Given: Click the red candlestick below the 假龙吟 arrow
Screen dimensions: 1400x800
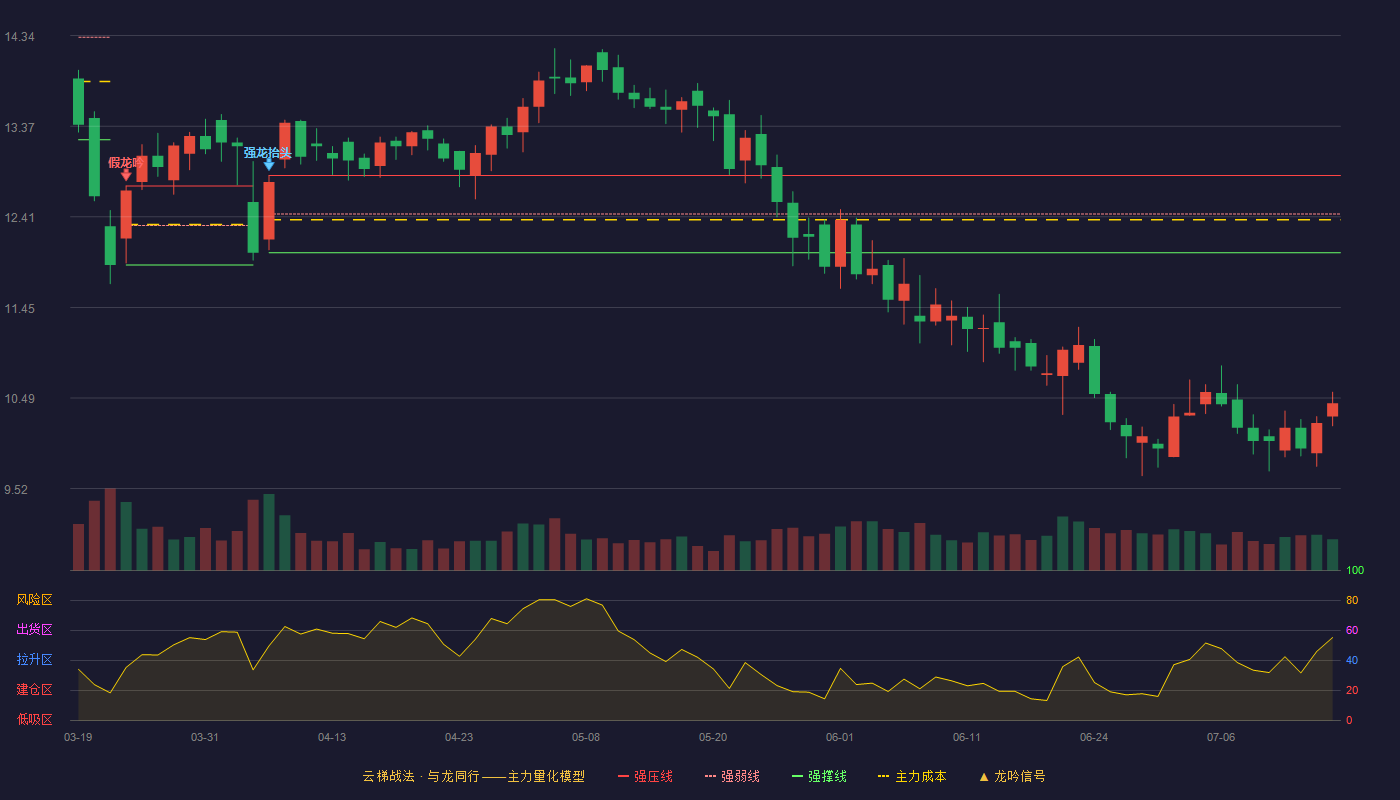Looking at the screenshot, I should (126, 214).
